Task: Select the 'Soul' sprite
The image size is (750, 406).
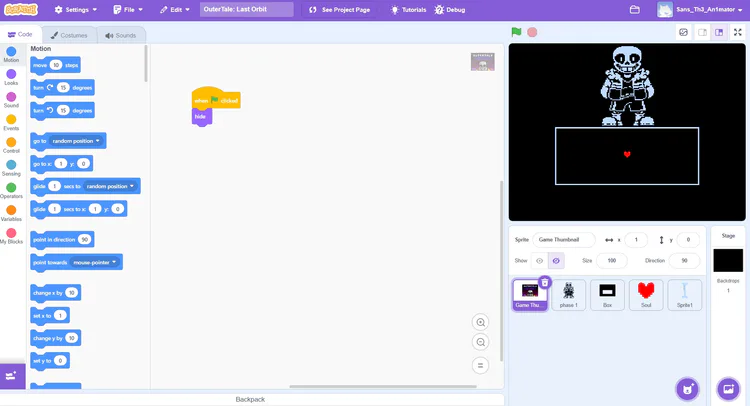Action: coord(646,295)
